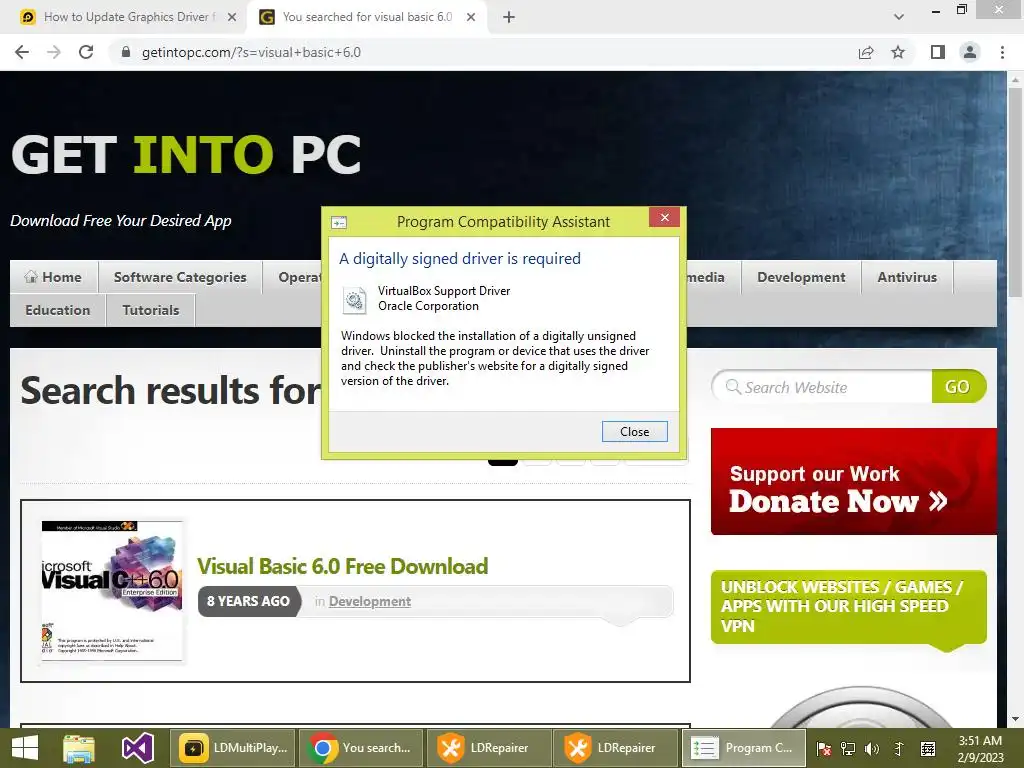Click the Donate Now banner

point(854,481)
